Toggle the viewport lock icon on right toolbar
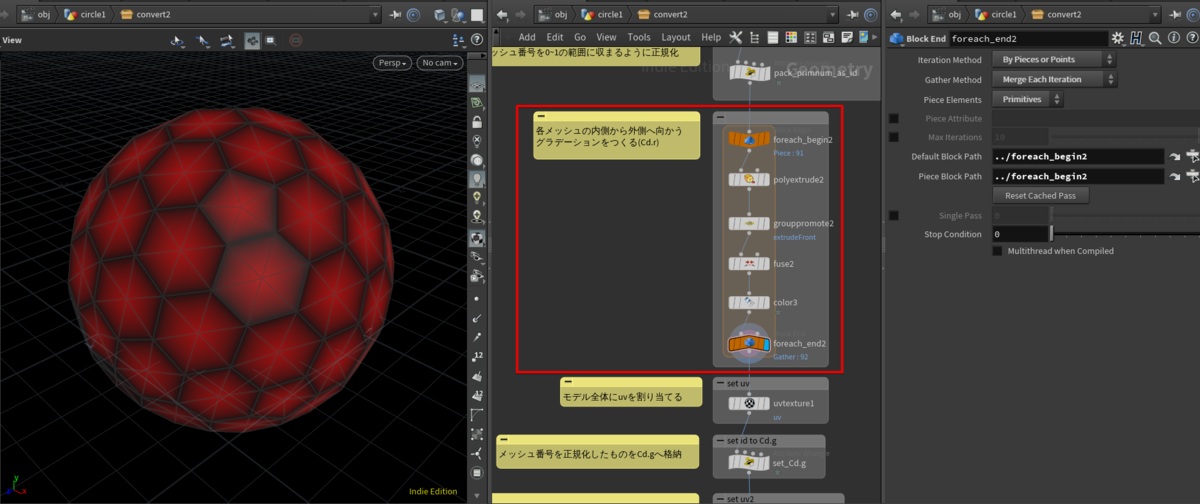 tap(478, 122)
